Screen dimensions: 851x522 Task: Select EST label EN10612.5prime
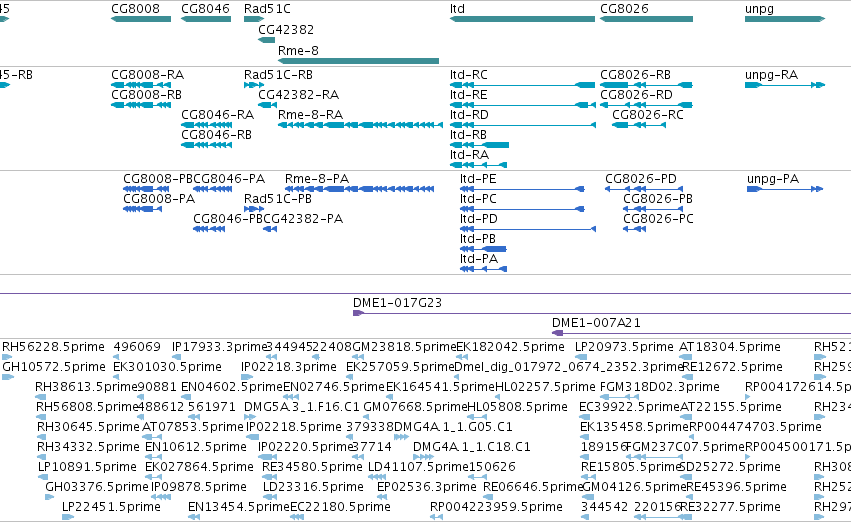196,448
